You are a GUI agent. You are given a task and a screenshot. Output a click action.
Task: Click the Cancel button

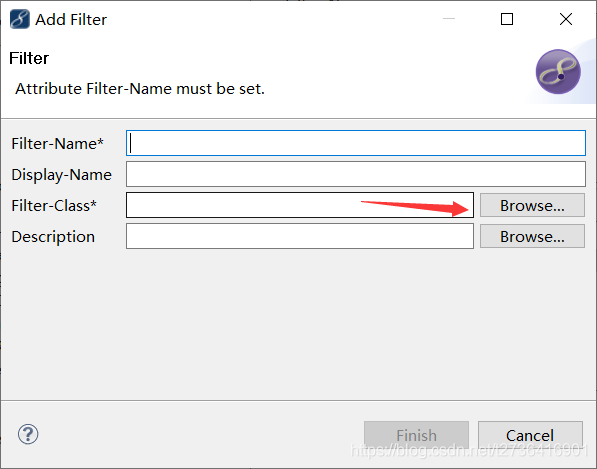pyautogui.click(x=530, y=435)
